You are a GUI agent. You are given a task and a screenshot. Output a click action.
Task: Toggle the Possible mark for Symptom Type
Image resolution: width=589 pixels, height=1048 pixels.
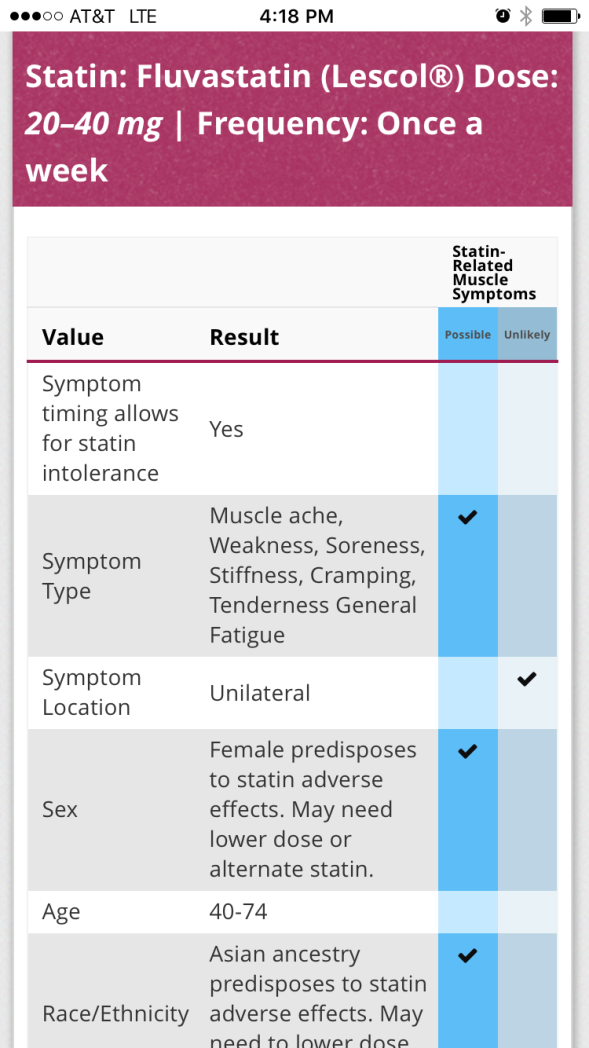[x=467, y=517]
